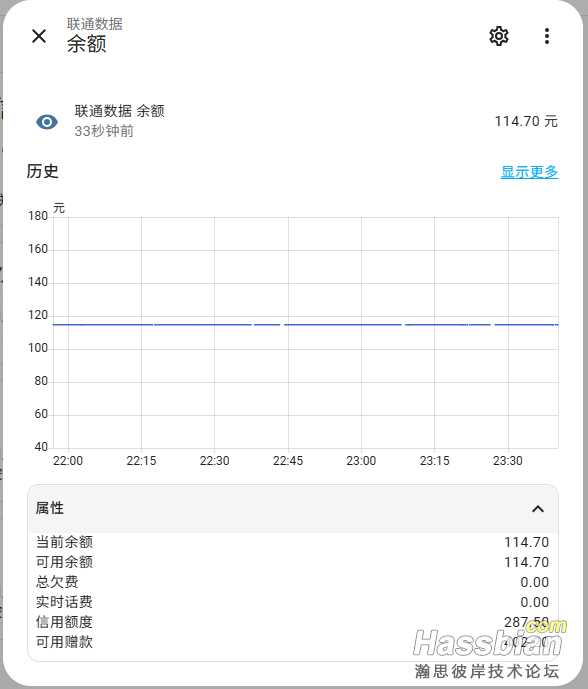The height and width of the screenshot is (689, 588).
Task: Select the 22:00 time axis label
Action: [68, 461]
